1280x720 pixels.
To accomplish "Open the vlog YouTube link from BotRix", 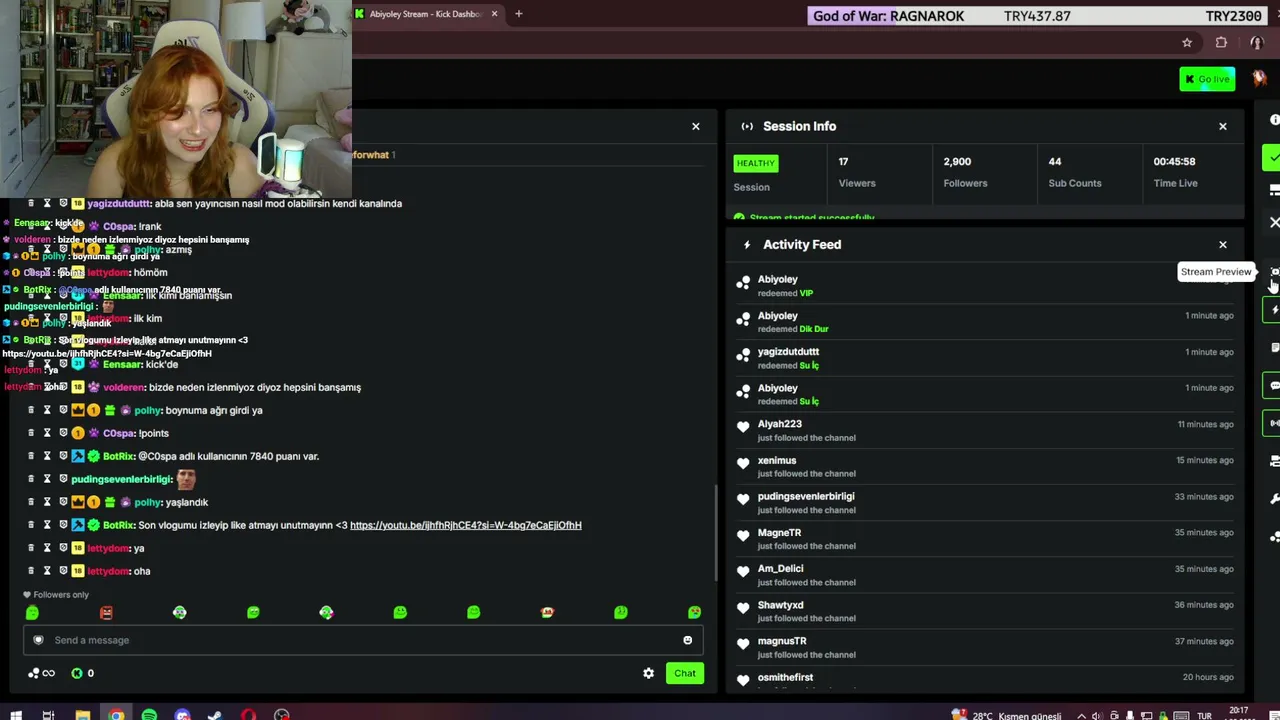I will tap(465, 525).
